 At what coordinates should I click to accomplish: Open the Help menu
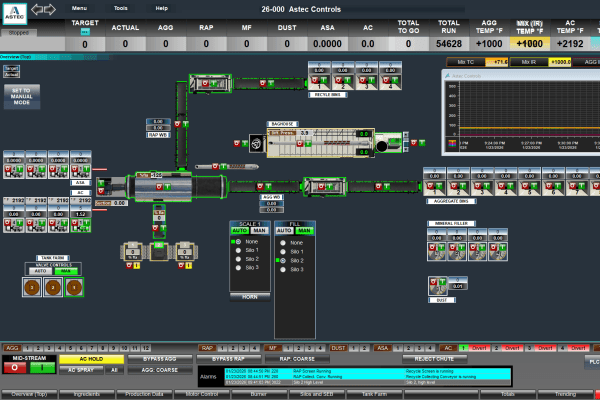pyautogui.click(x=161, y=8)
